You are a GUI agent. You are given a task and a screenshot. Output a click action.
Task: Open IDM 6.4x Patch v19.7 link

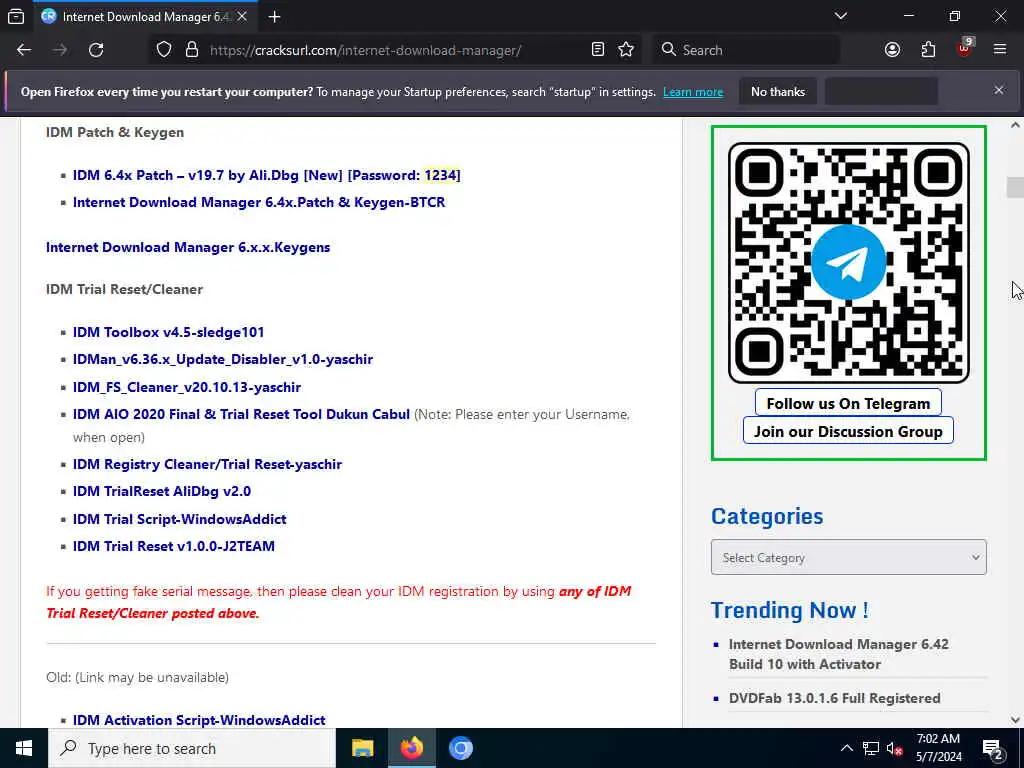point(266,175)
